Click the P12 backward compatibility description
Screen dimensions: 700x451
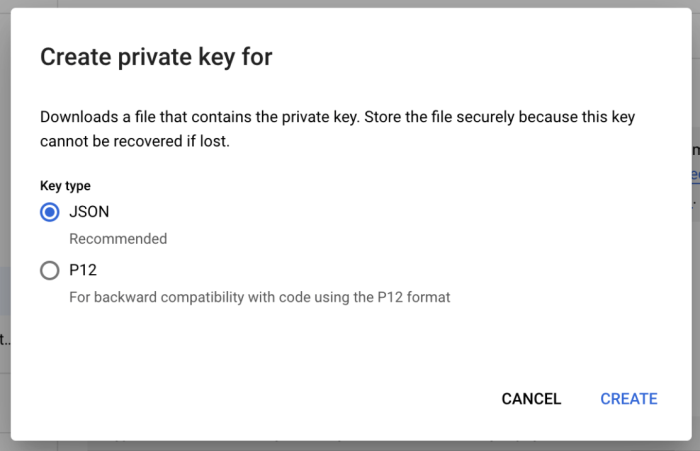pyautogui.click(x=259, y=297)
